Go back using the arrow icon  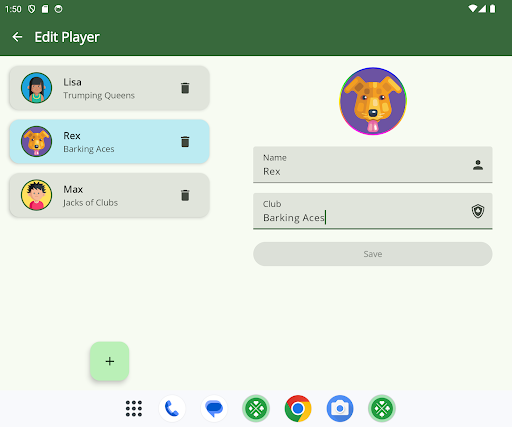17,37
